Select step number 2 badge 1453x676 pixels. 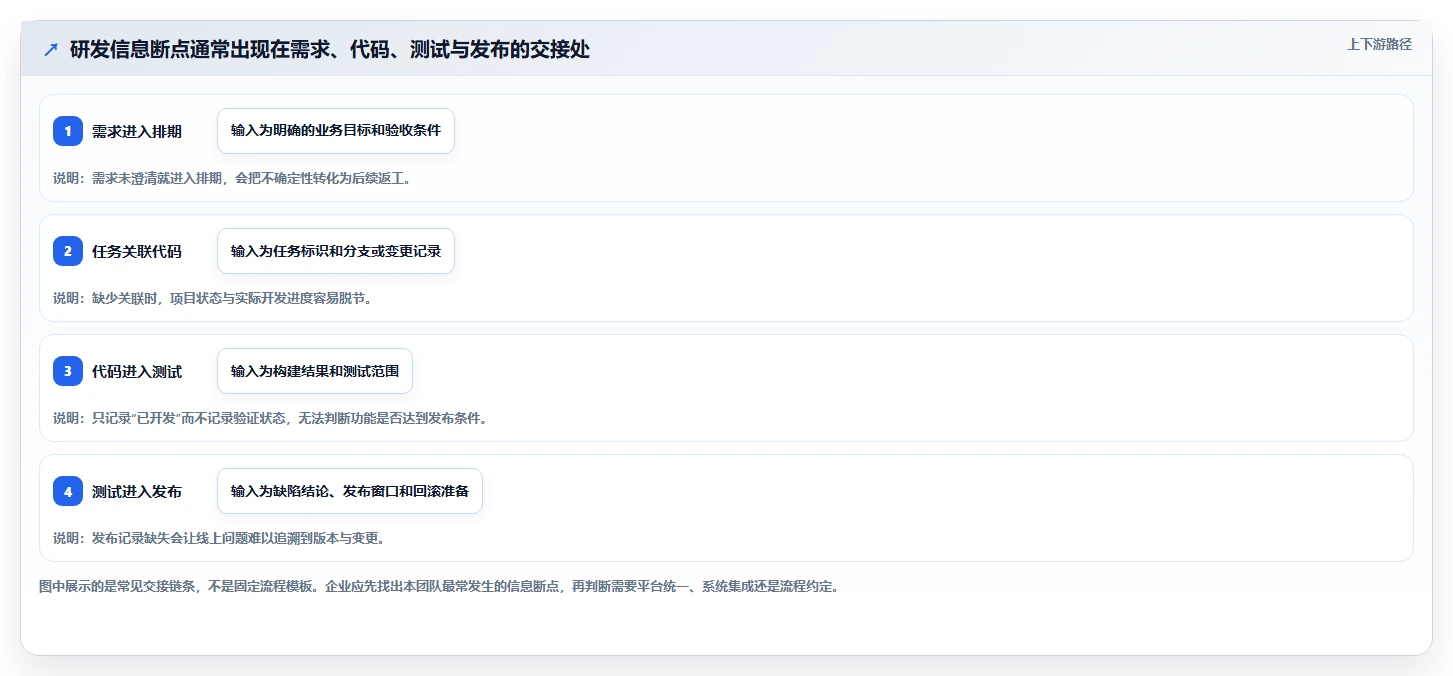(68, 251)
